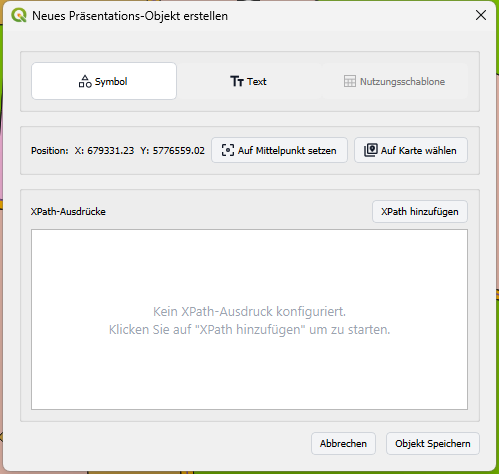This screenshot has height=474, width=499.
Task: Close the dialog with the X button
Action: (x=481, y=15)
